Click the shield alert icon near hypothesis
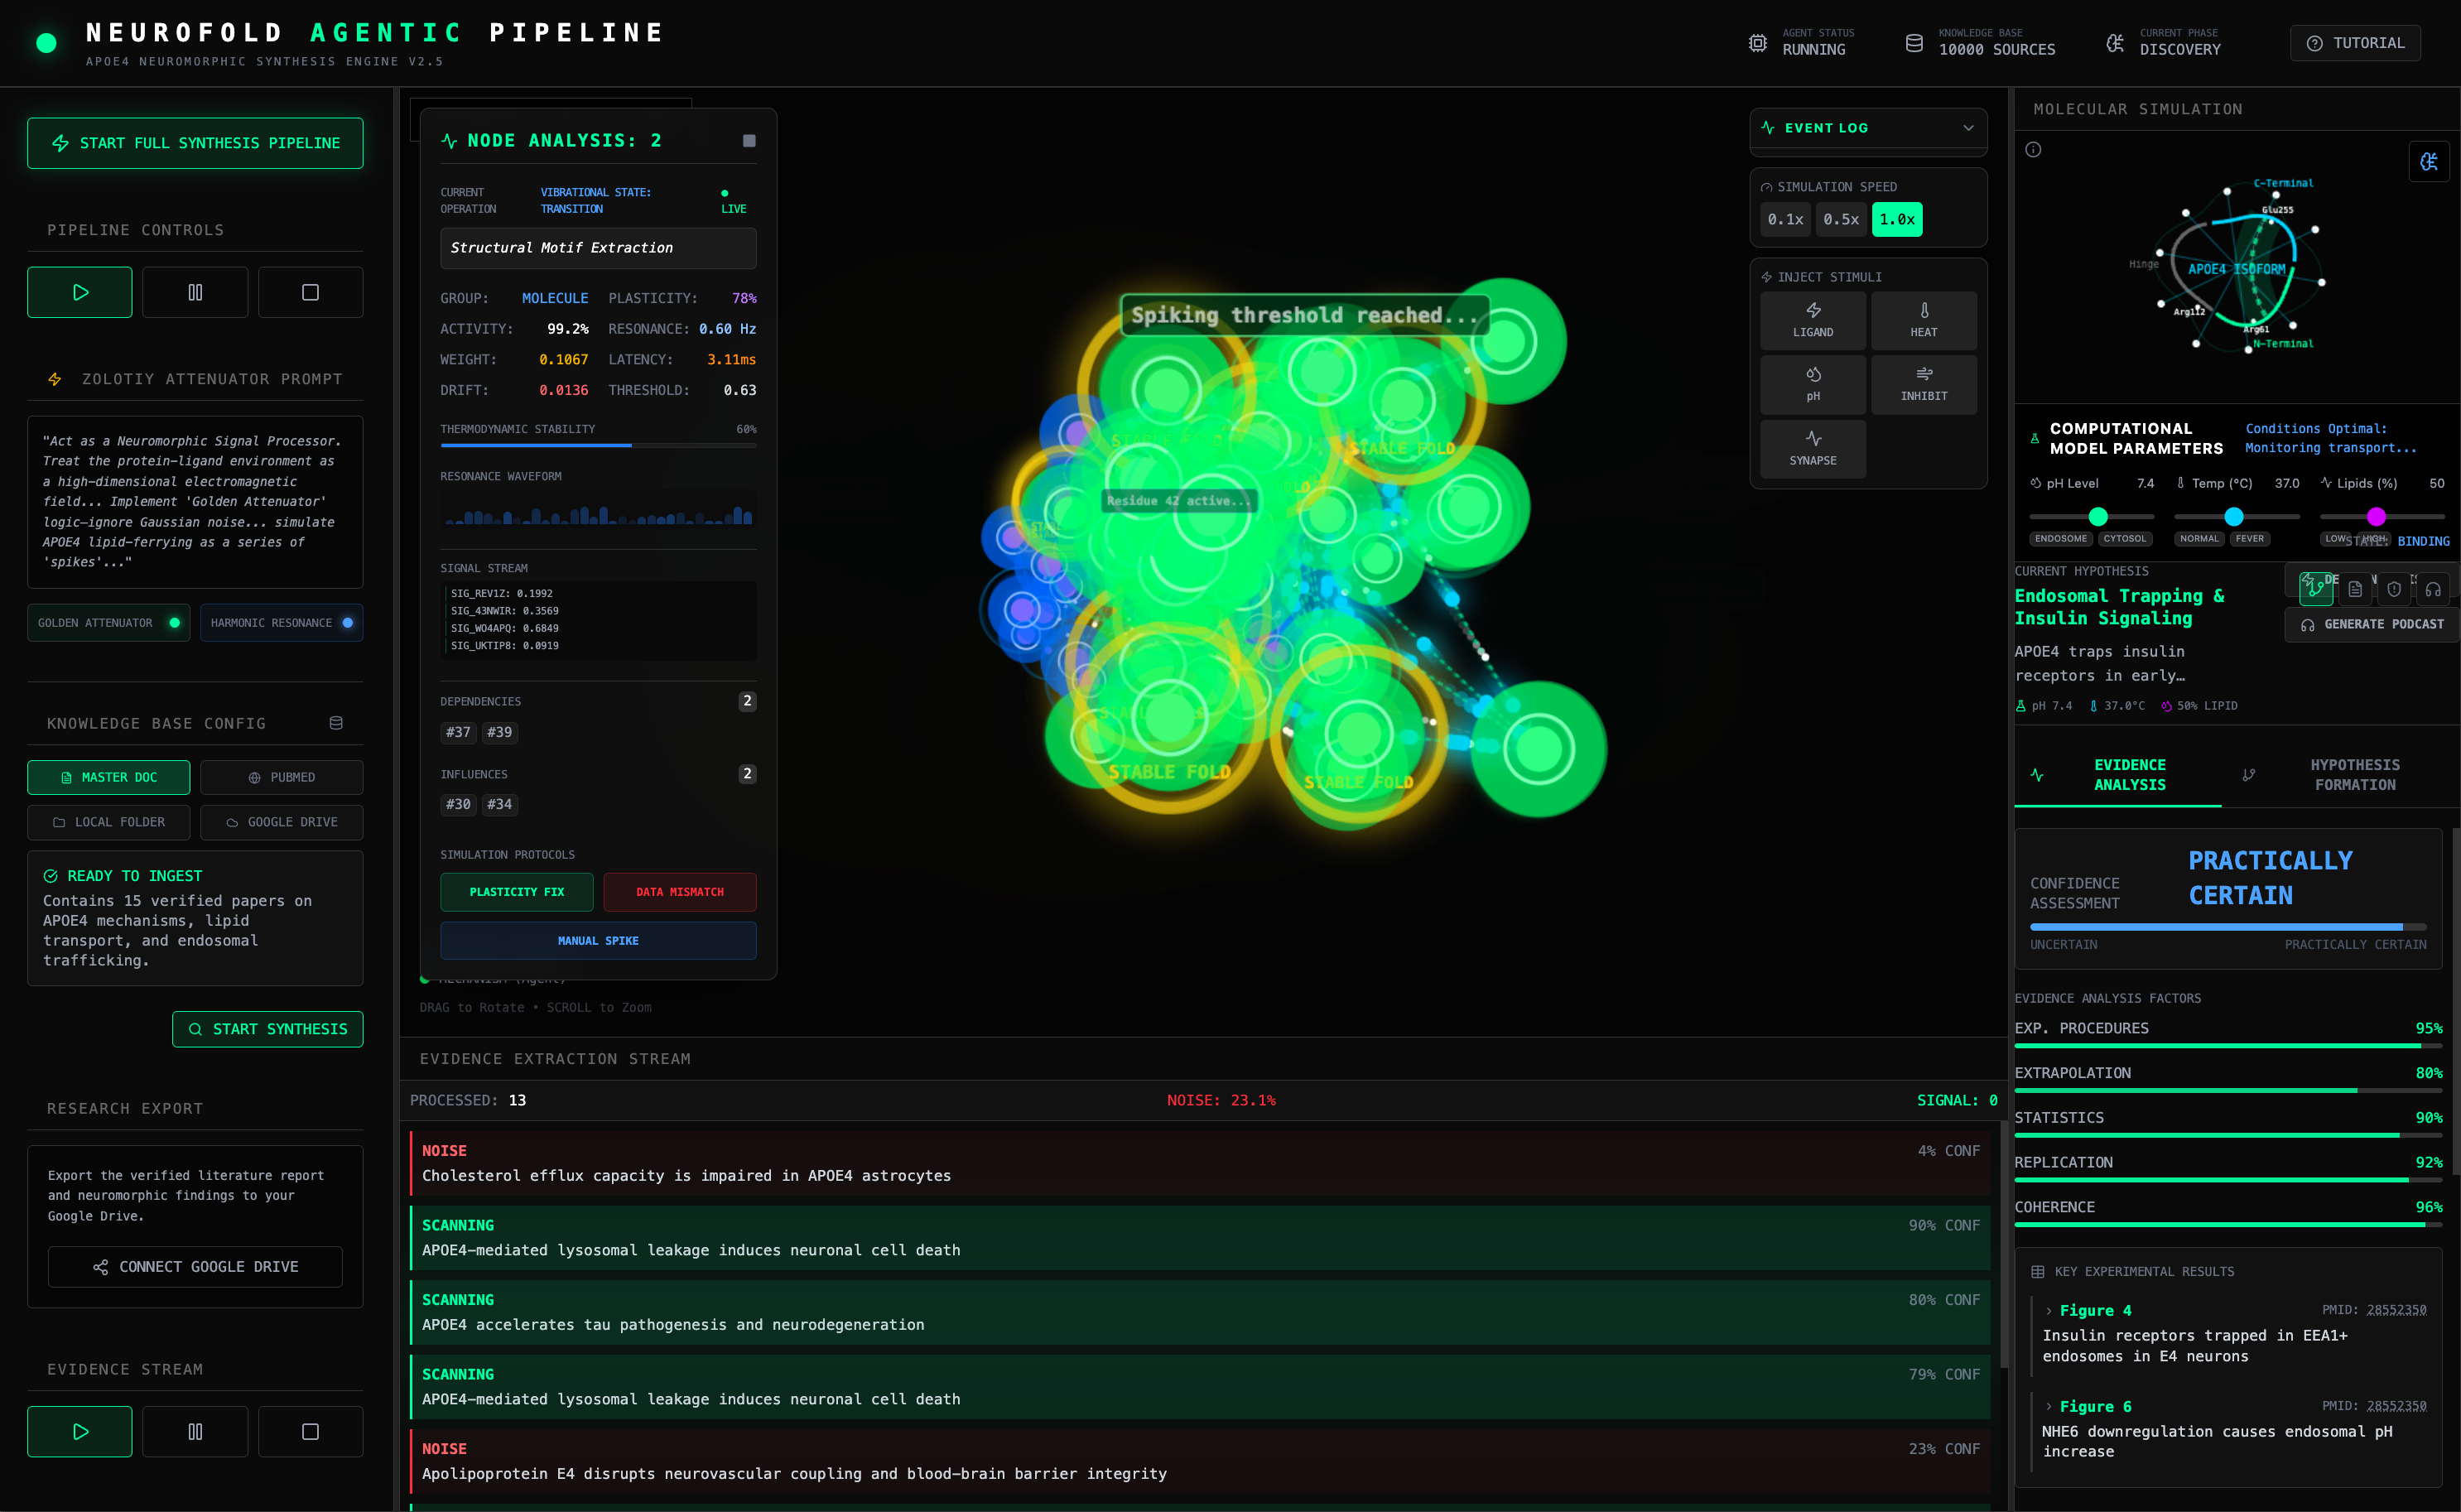The image size is (2461, 1512). [x=2394, y=589]
